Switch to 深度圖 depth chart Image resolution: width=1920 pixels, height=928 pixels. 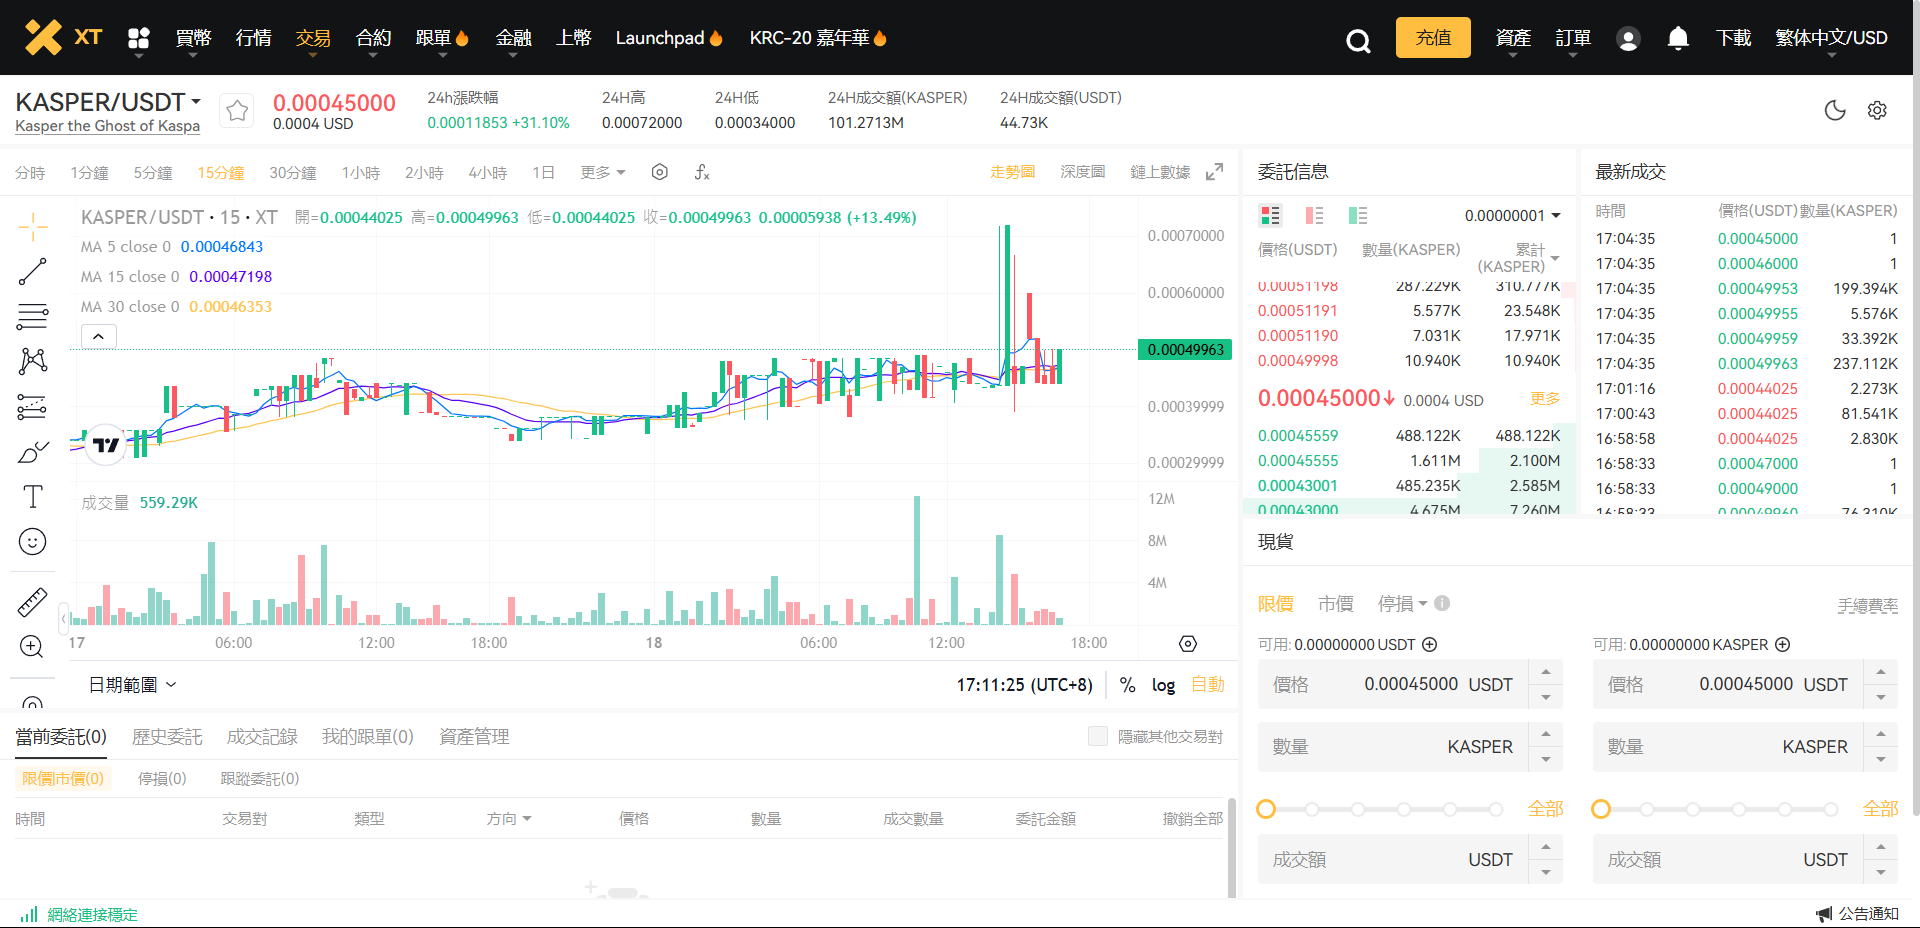click(1083, 172)
